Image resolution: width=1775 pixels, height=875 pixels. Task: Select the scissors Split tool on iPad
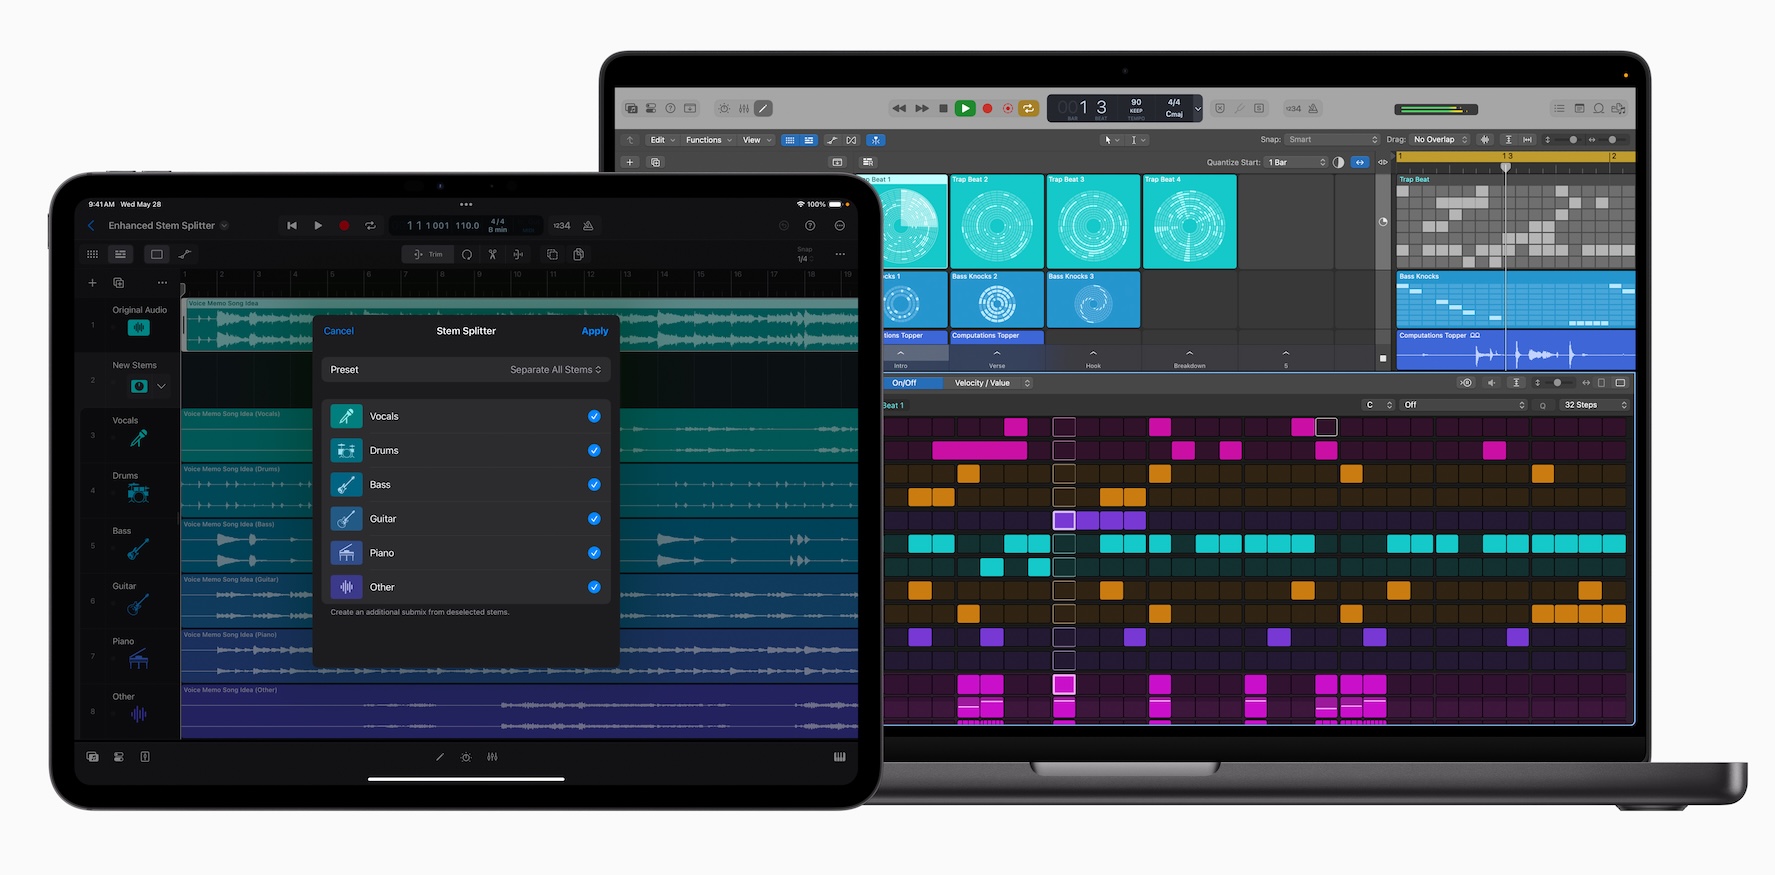(x=492, y=254)
